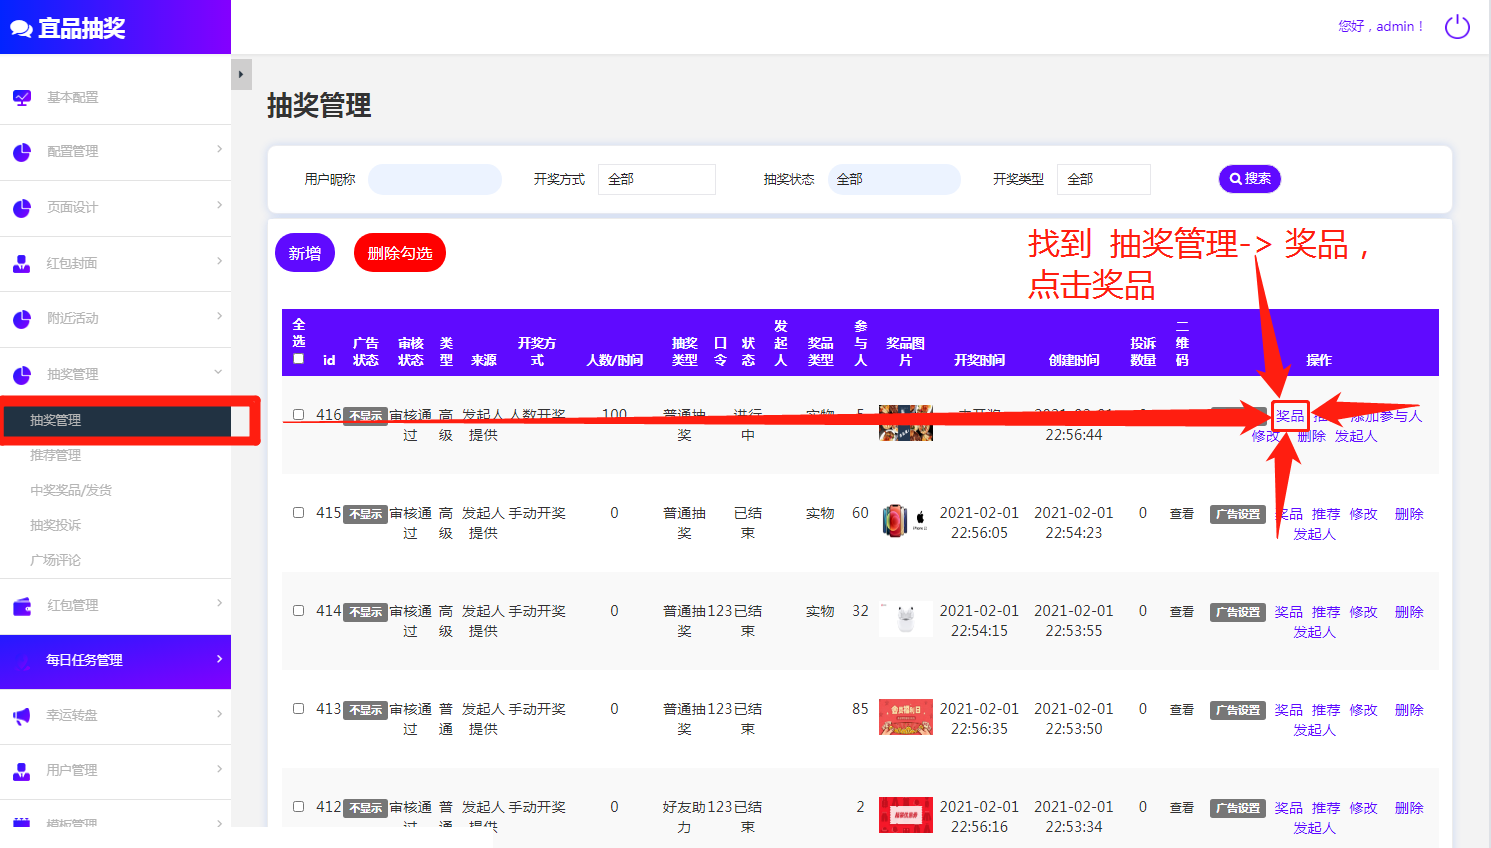Click the 不显示 ad status badge in row 415

pos(366,514)
